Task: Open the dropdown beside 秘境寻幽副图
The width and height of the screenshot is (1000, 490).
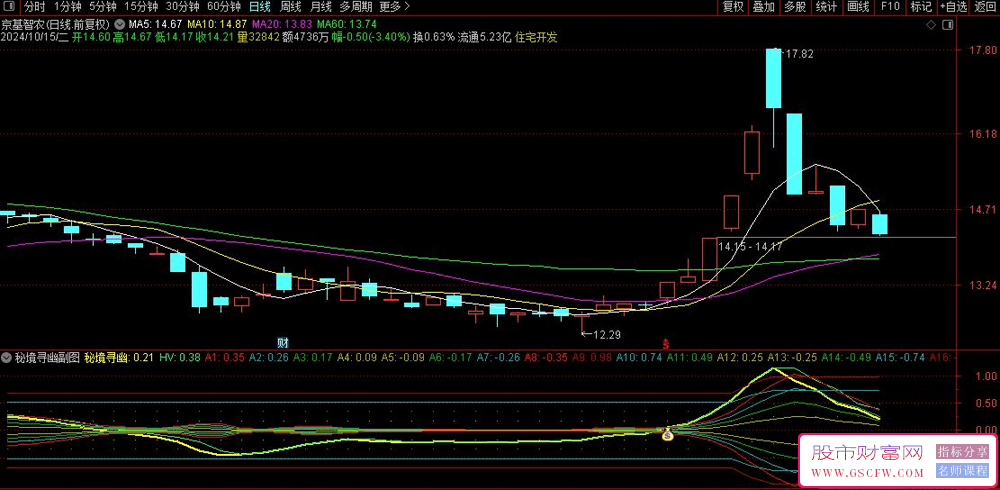Action: (8, 358)
